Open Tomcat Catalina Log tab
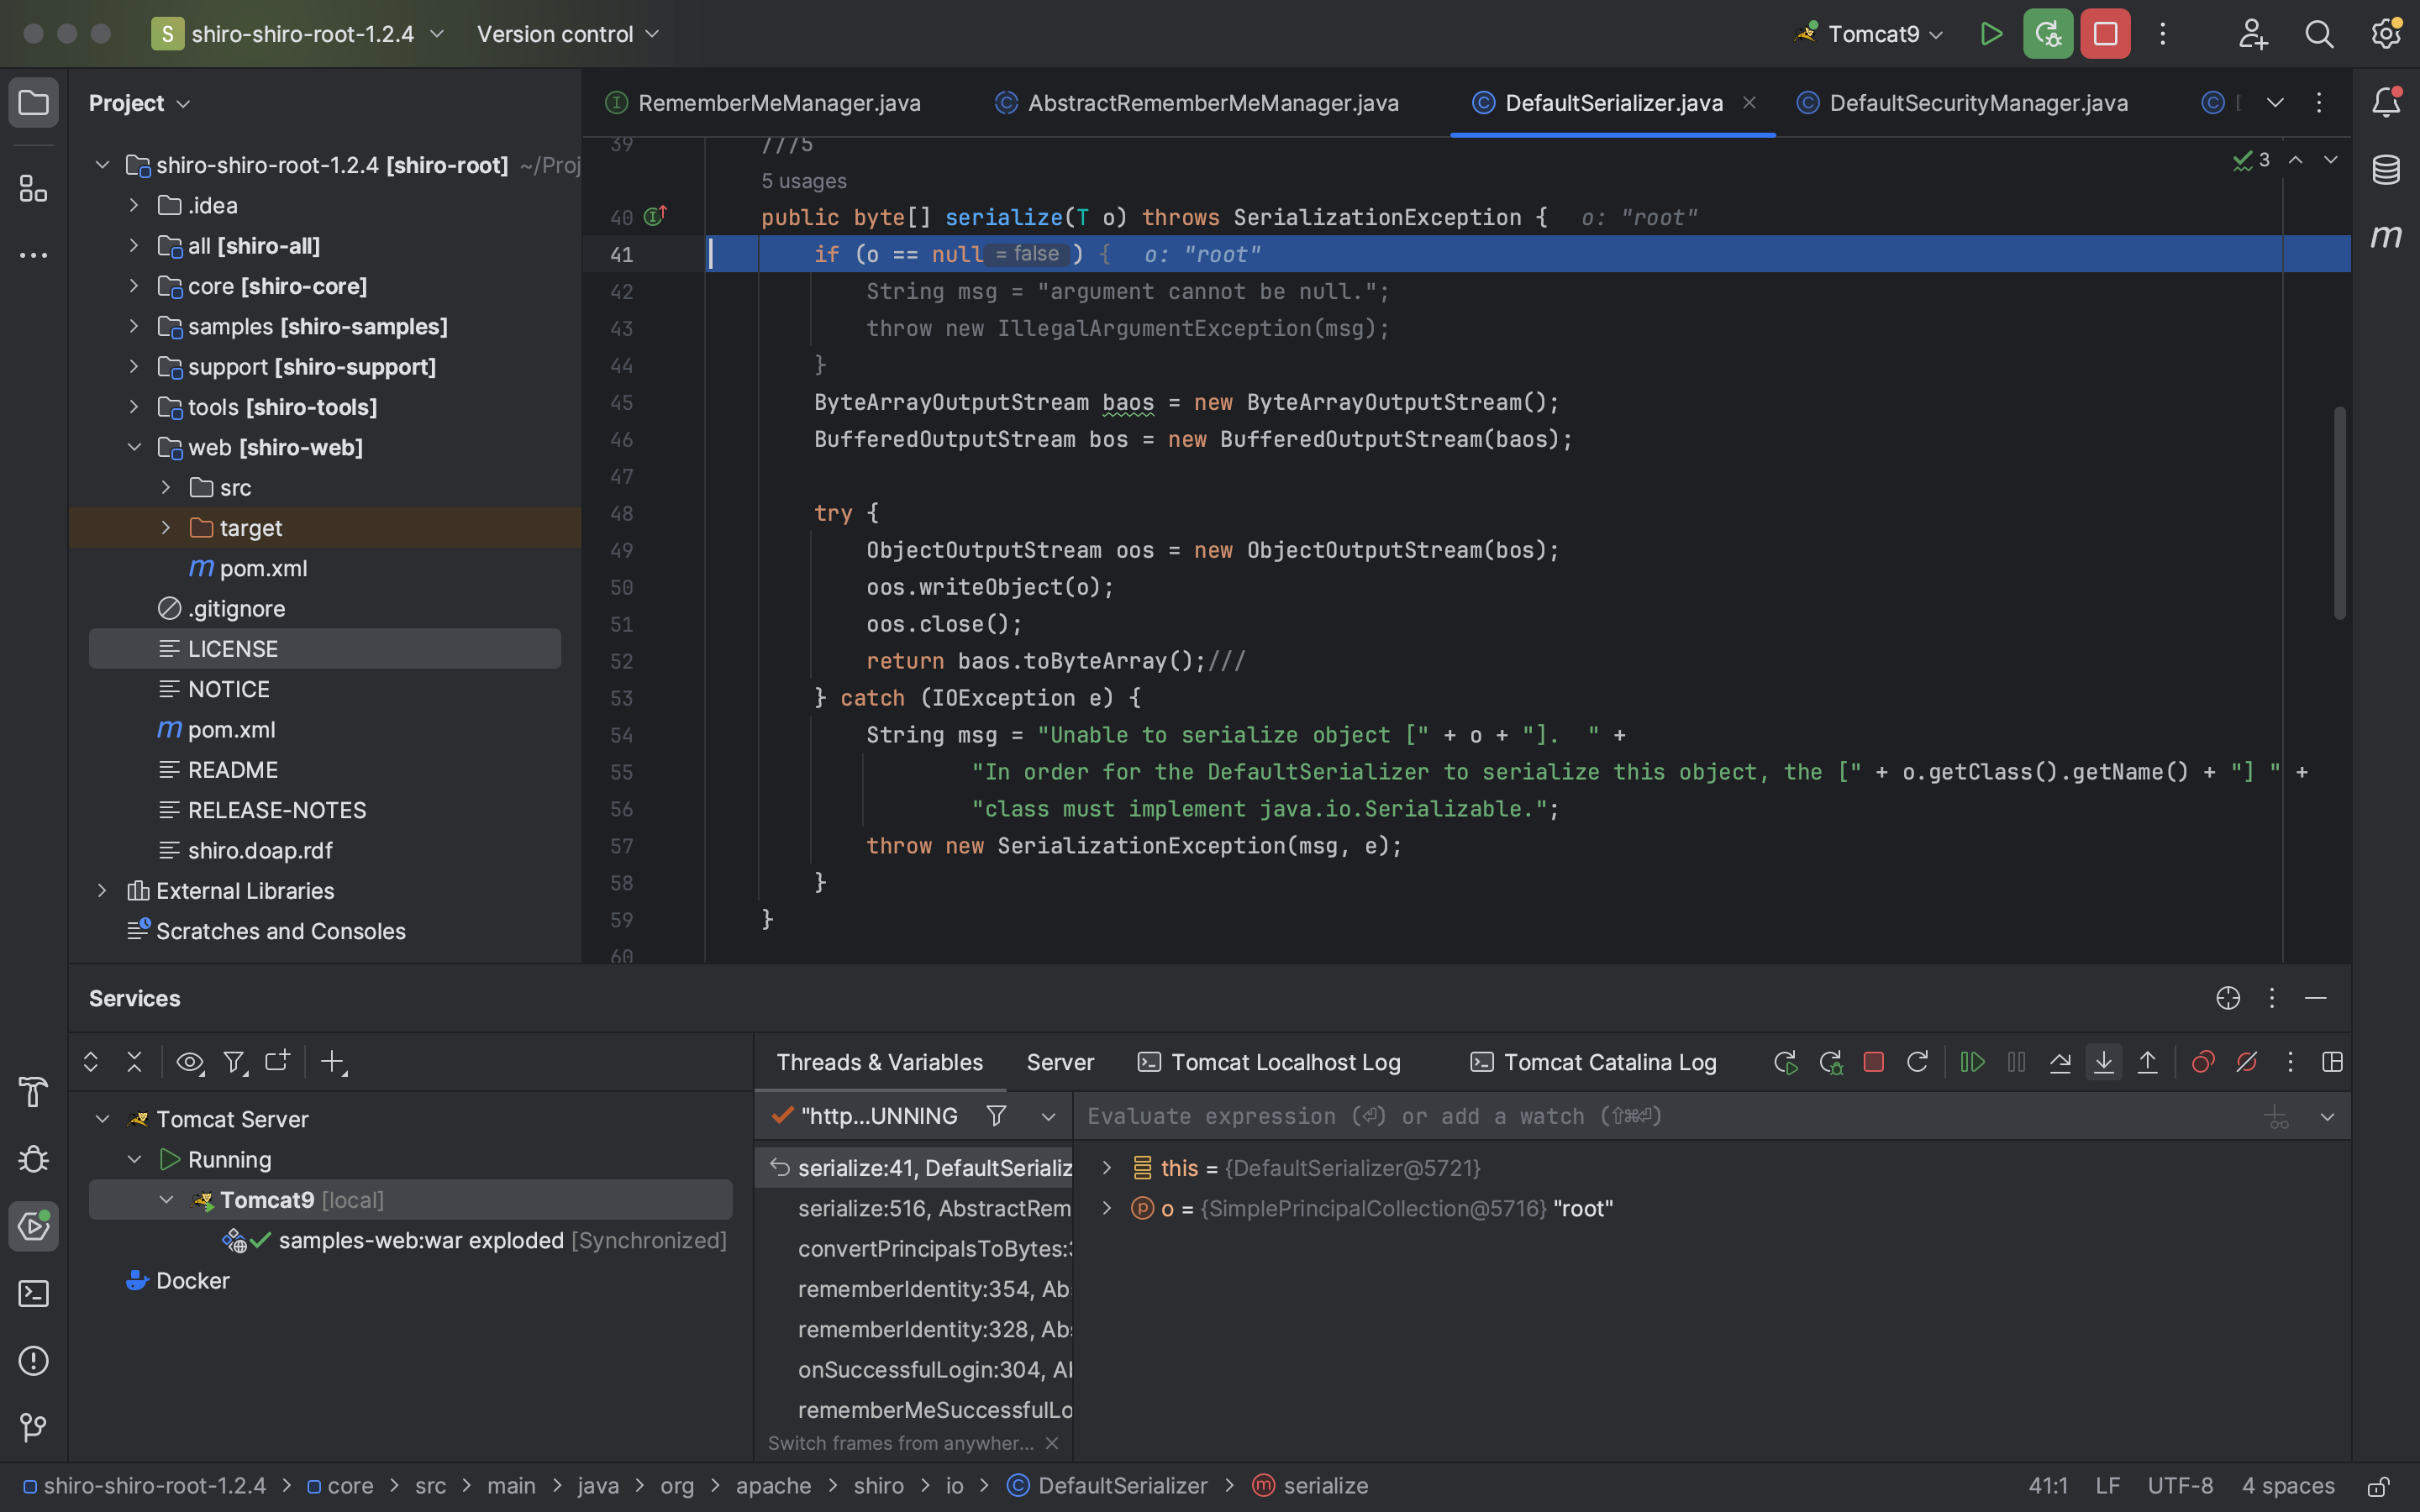2420x1512 pixels. [1594, 1062]
